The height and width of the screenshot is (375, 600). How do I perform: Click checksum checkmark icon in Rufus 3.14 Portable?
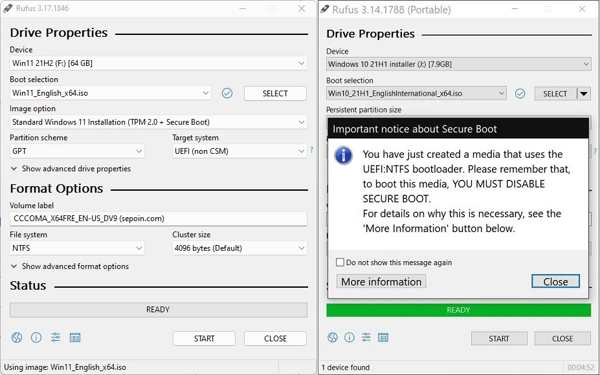520,93
